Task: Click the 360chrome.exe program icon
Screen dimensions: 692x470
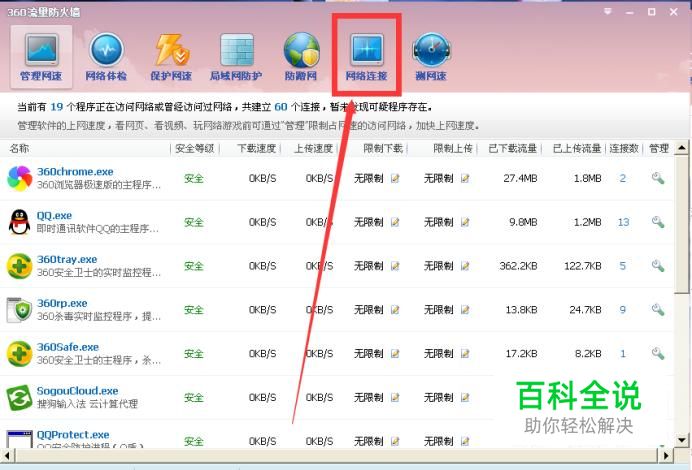Action: 19,178
